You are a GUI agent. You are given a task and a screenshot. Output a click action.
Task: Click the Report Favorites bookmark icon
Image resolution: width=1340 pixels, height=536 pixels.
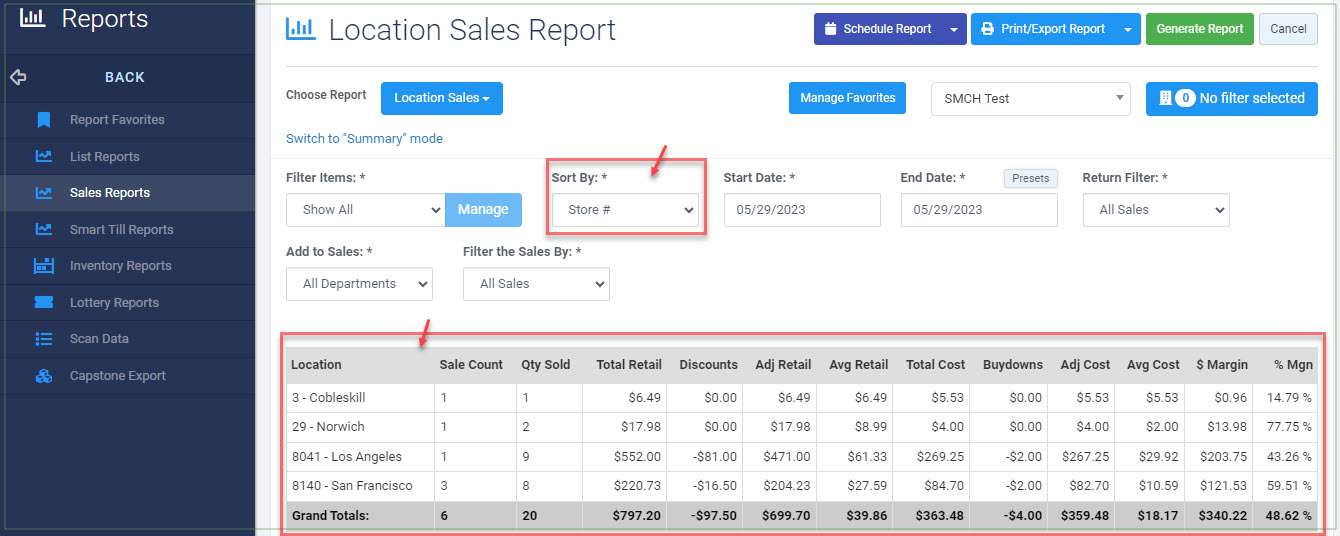tap(43, 120)
